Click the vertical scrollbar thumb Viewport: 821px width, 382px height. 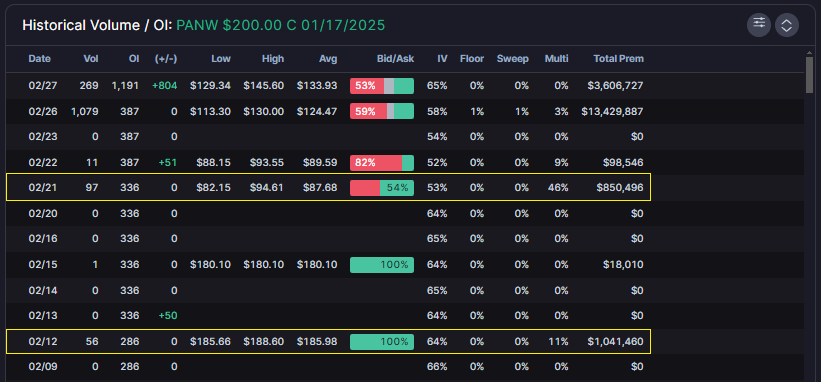(809, 74)
